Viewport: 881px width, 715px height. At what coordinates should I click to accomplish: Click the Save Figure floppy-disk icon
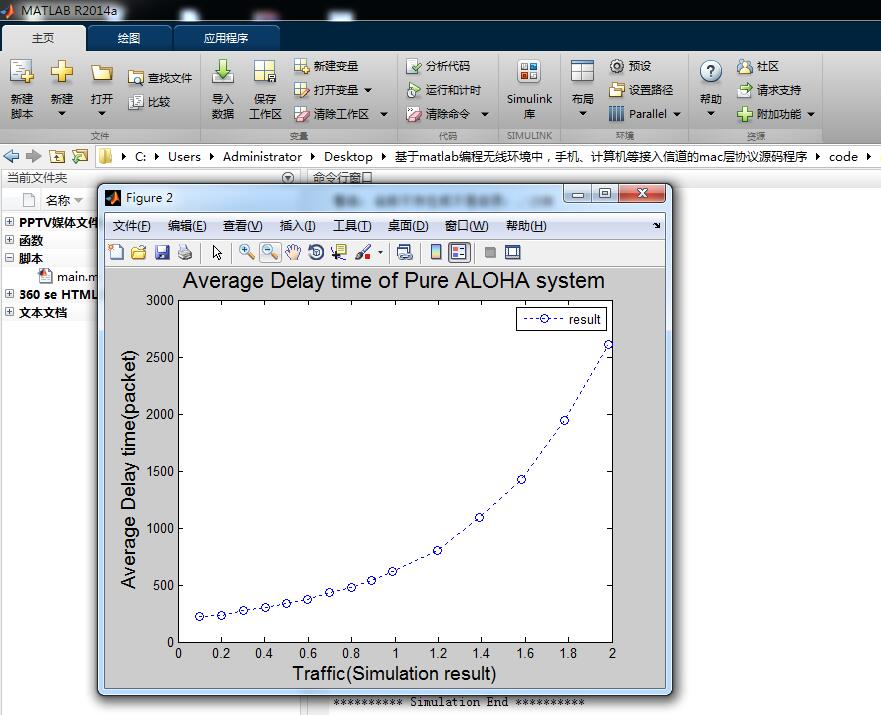pyautogui.click(x=162, y=252)
